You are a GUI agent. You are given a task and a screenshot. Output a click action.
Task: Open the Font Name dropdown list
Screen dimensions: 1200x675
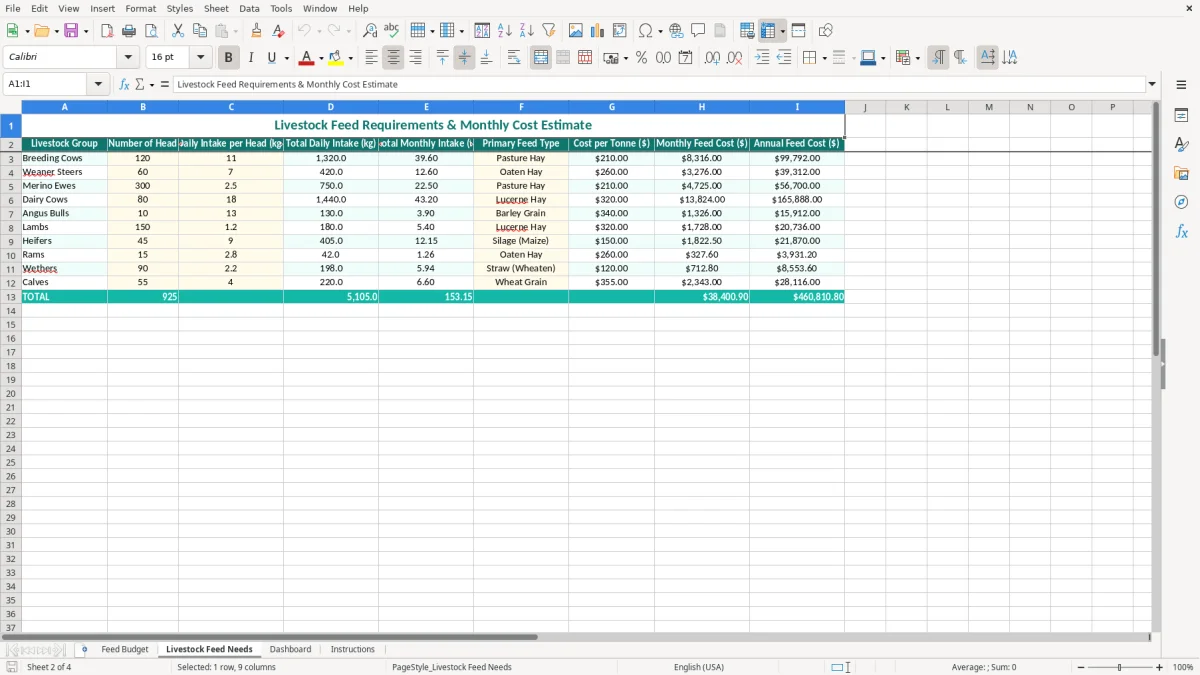128,58
